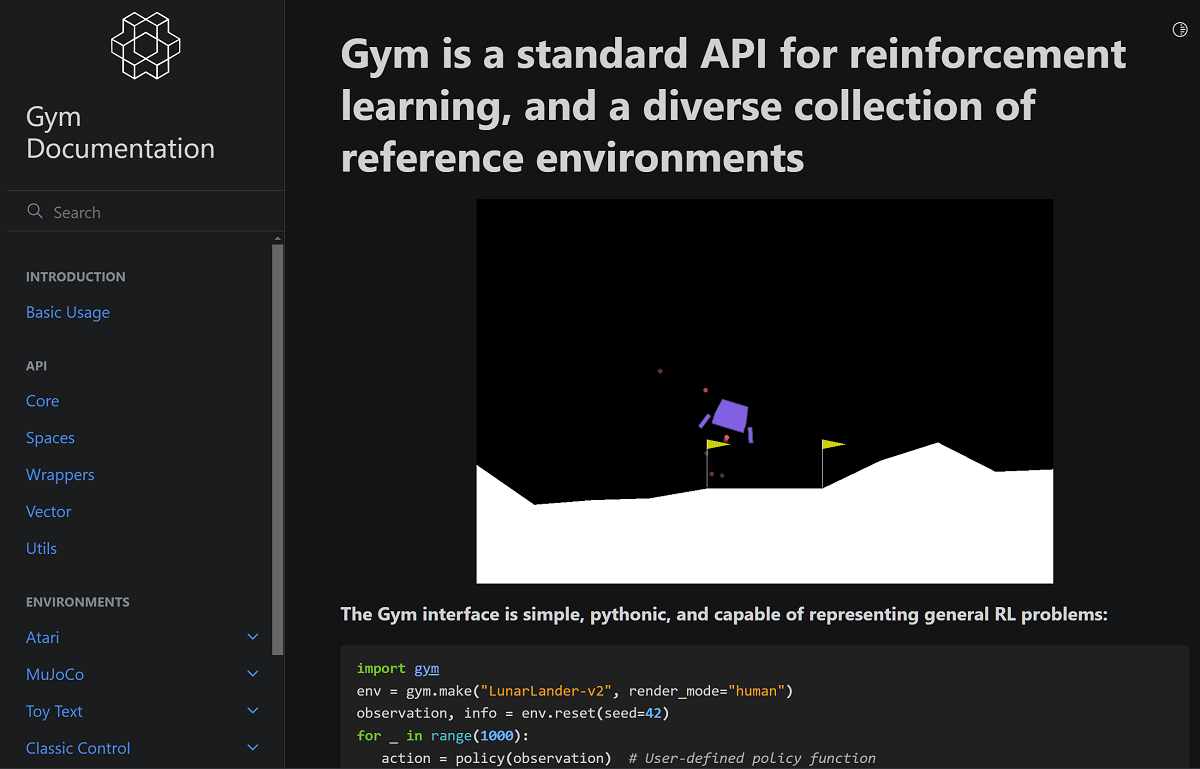The height and width of the screenshot is (769, 1200).
Task: Go to the Core API page
Action: pos(42,400)
